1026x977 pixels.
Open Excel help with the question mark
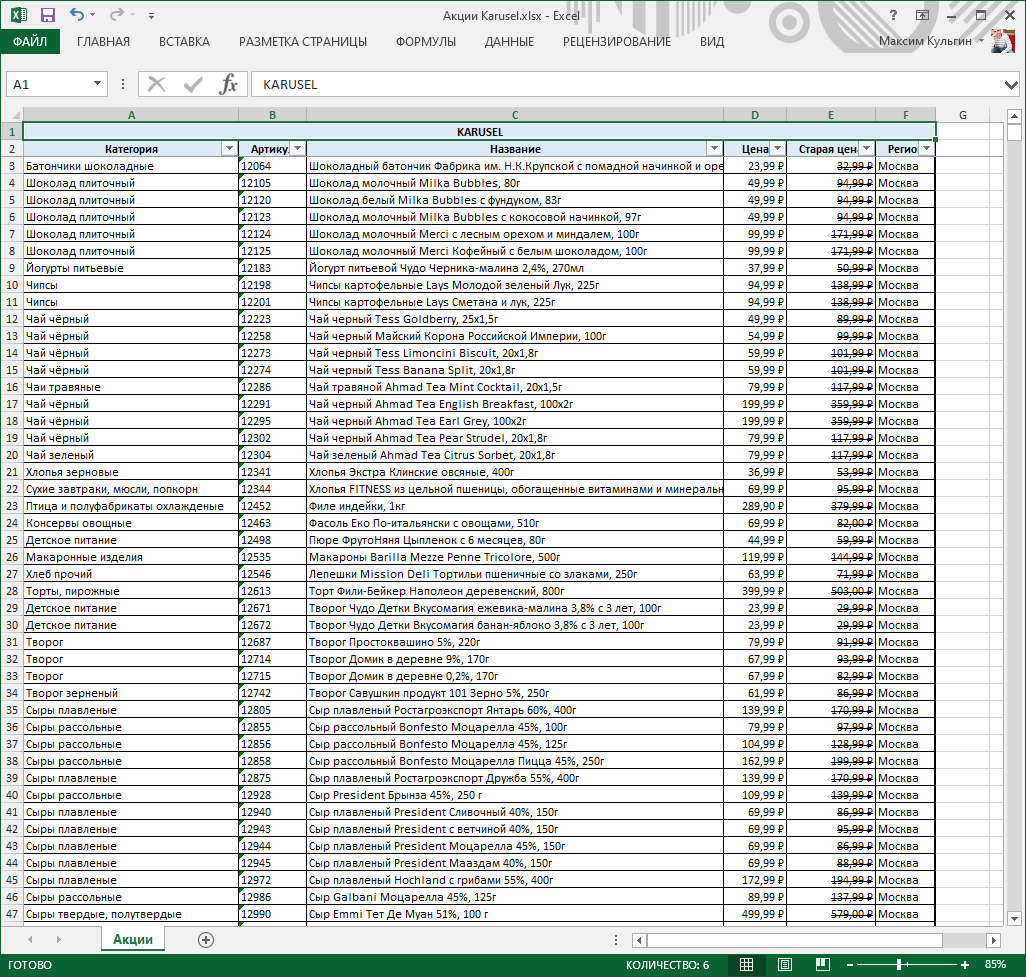point(893,15)
